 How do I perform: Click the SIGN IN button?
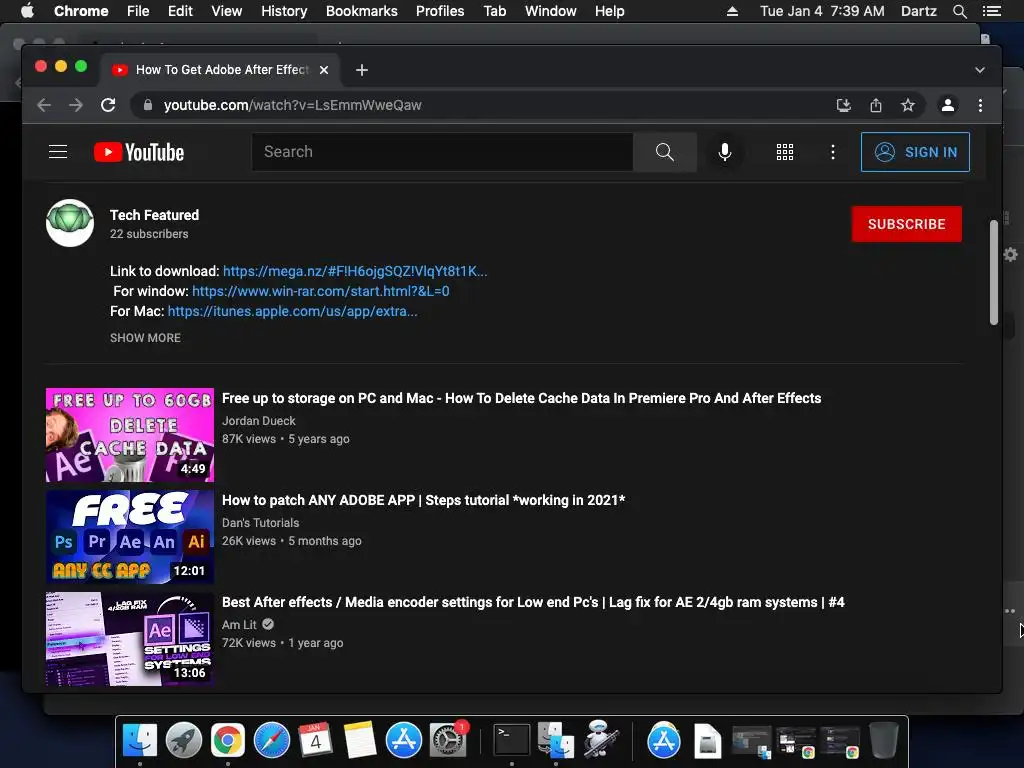tap(915, 152)
